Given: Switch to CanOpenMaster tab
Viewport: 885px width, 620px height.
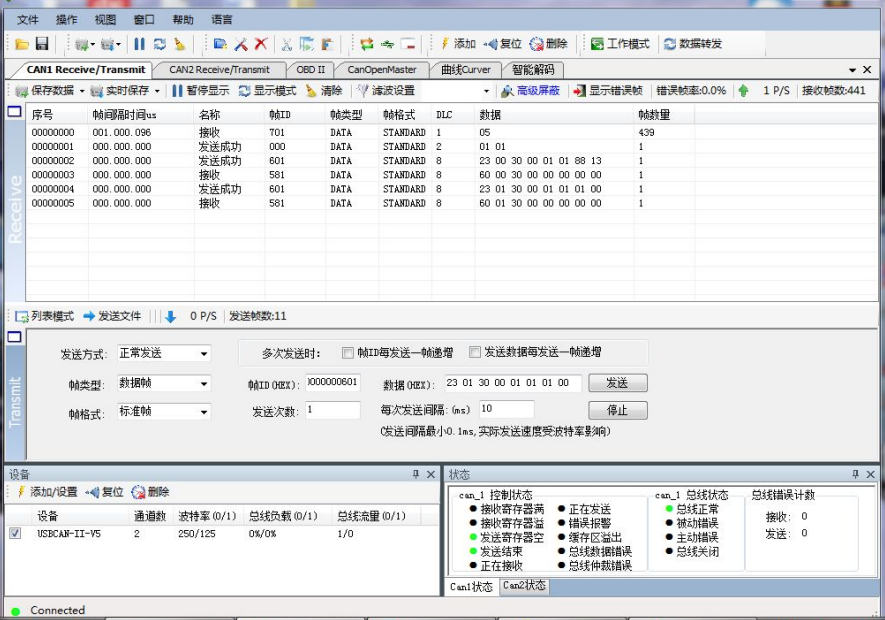Looking at the screenshot, I should (x=382, y=69).
